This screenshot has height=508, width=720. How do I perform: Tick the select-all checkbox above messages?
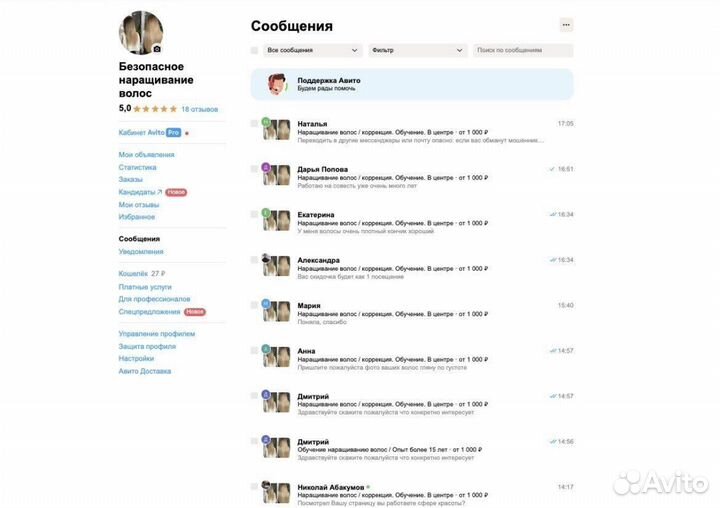(254, 51)
